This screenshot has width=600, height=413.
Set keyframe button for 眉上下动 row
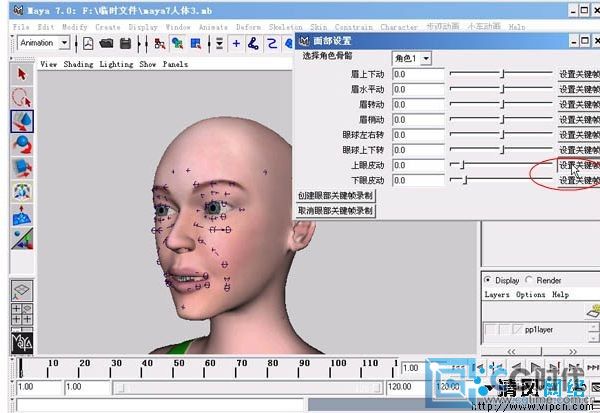tap(579, 74)
